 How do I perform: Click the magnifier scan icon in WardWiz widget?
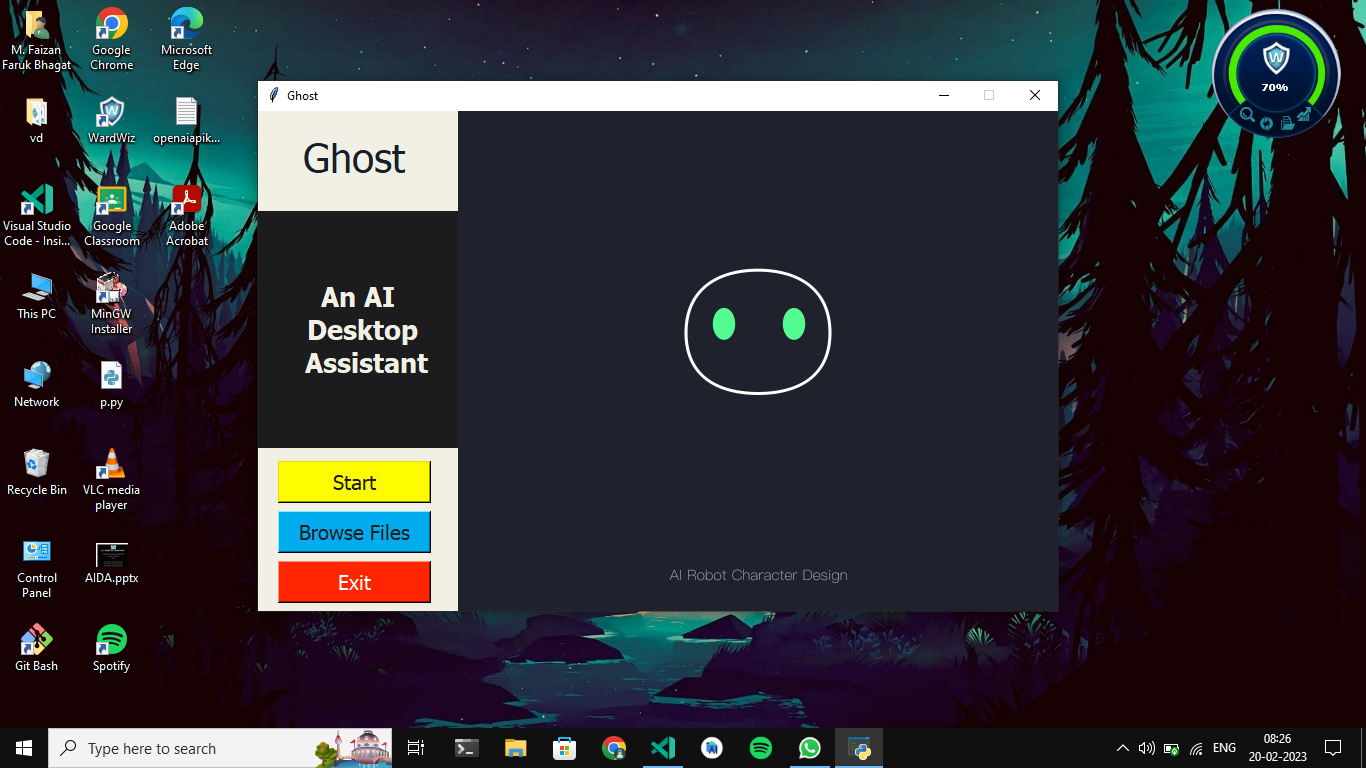[1248, 116]
